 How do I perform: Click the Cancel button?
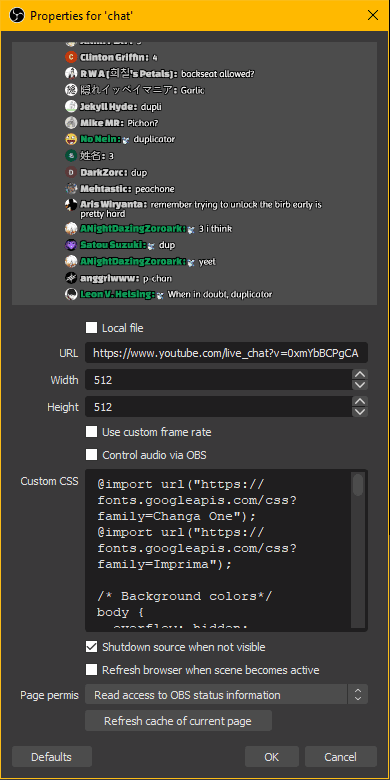341,757
